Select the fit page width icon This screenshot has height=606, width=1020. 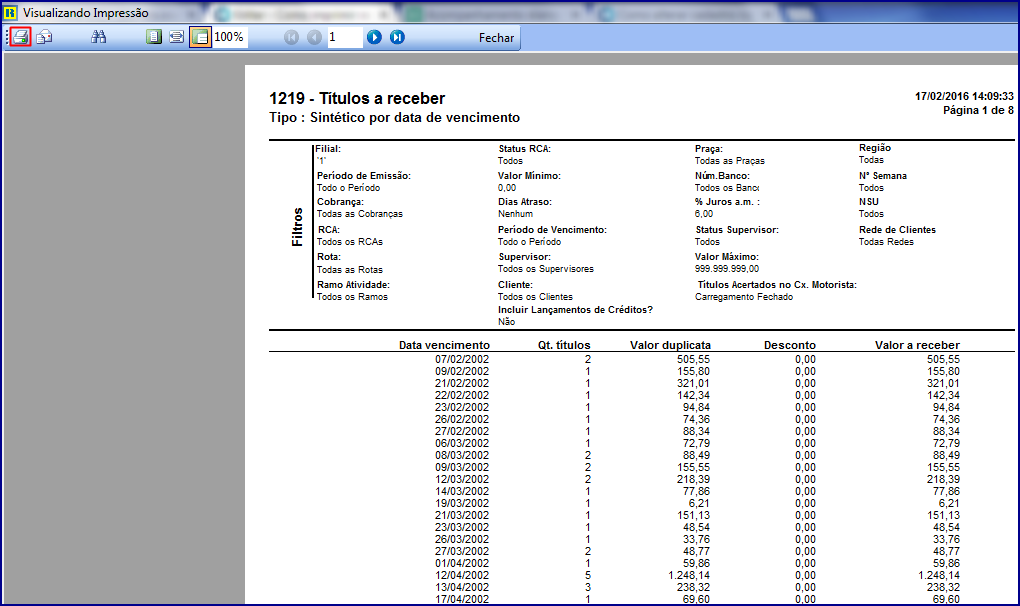(176, 37)
